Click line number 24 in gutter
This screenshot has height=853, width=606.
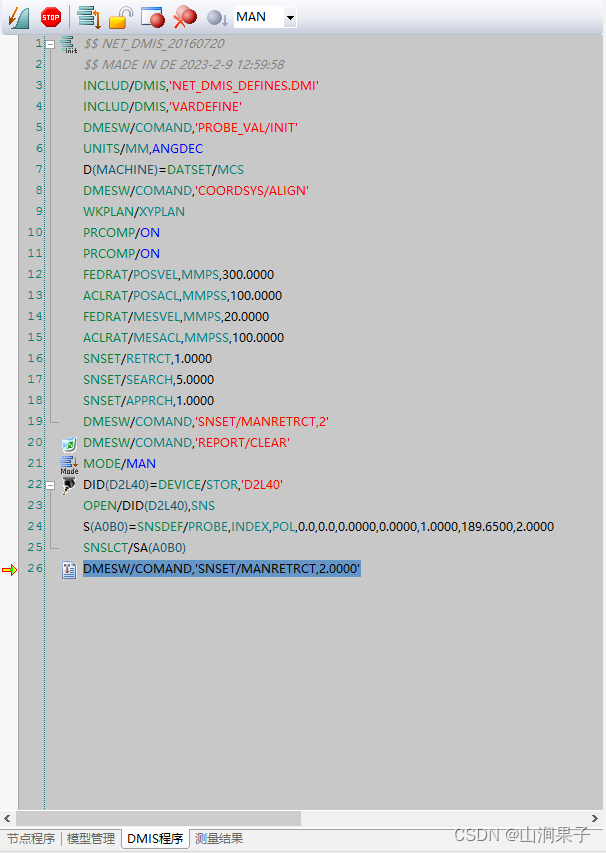(35, 527)
